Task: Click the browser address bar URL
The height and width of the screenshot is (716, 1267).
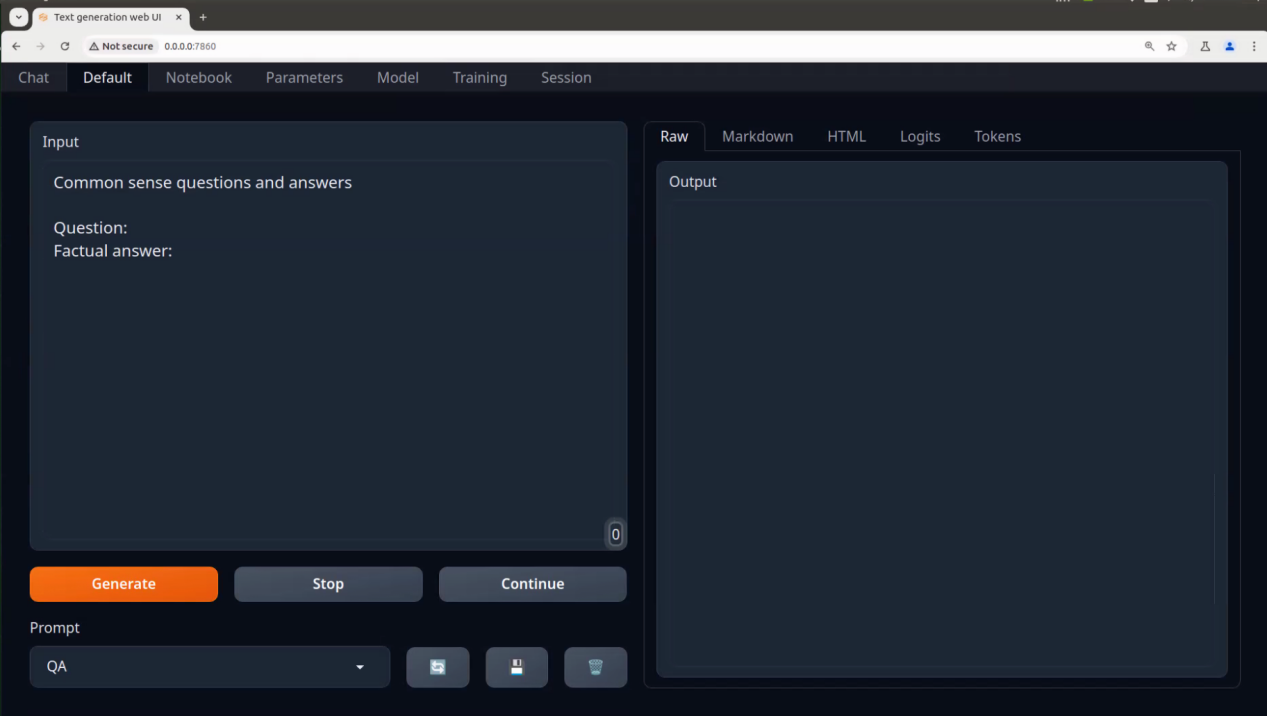Action: 190,46
